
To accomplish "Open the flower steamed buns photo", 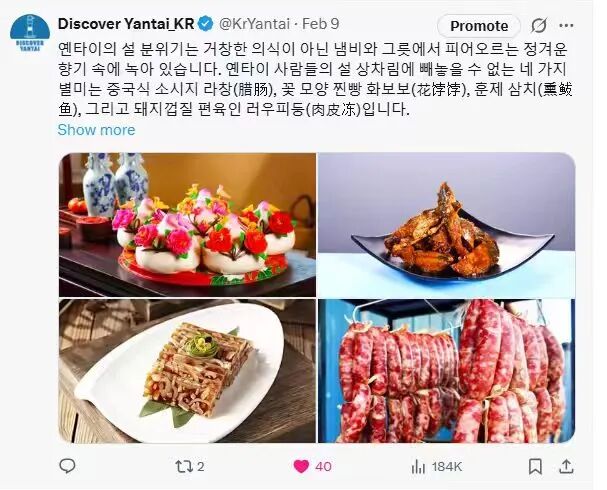I will point(187,225).
